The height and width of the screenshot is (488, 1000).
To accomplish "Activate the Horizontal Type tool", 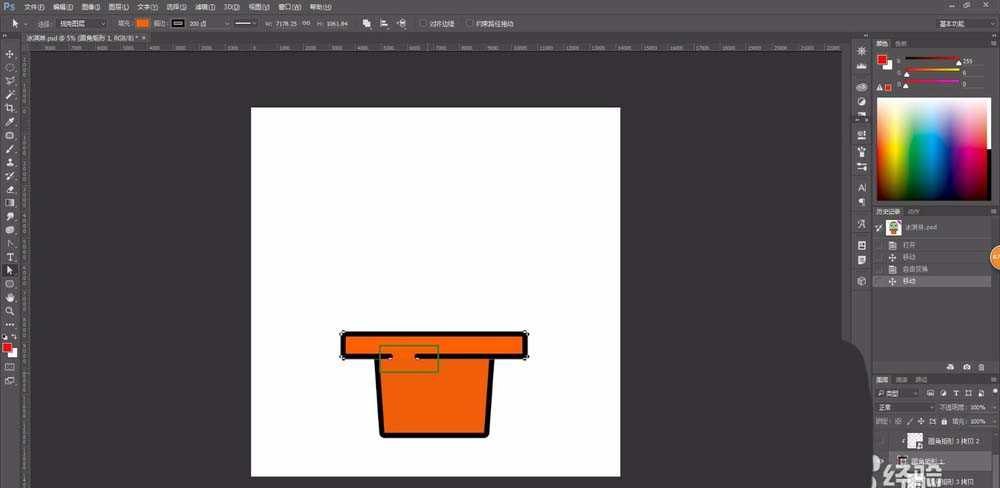I will 10,257.
